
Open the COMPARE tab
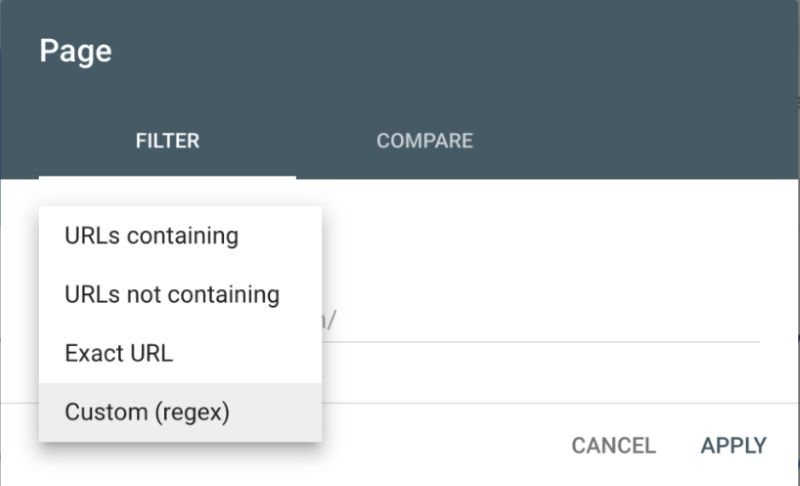point(424,141)
